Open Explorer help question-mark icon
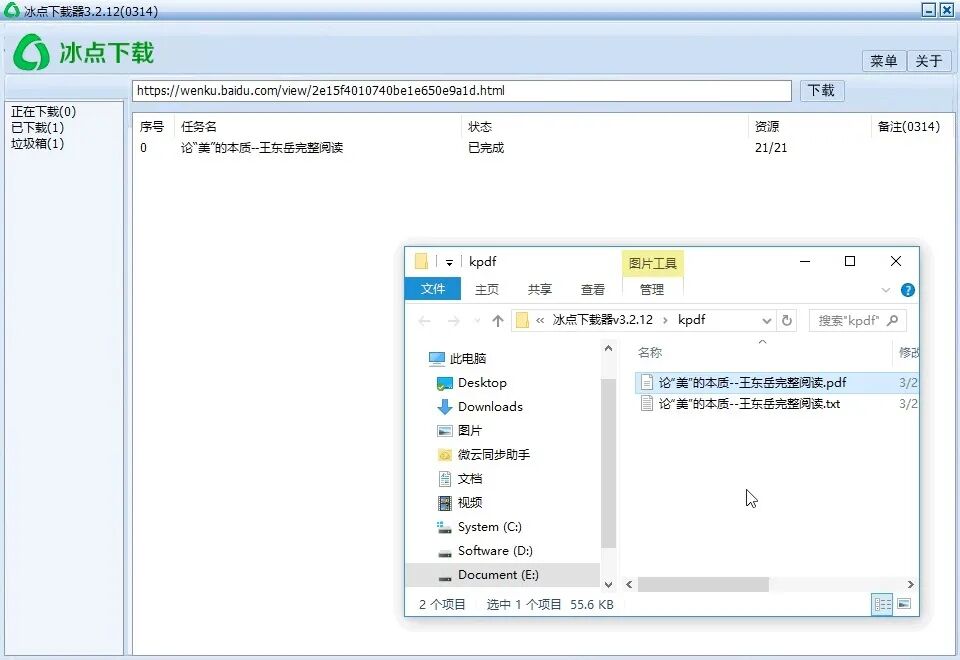960x660 pixels. click(x=908, y=290)
